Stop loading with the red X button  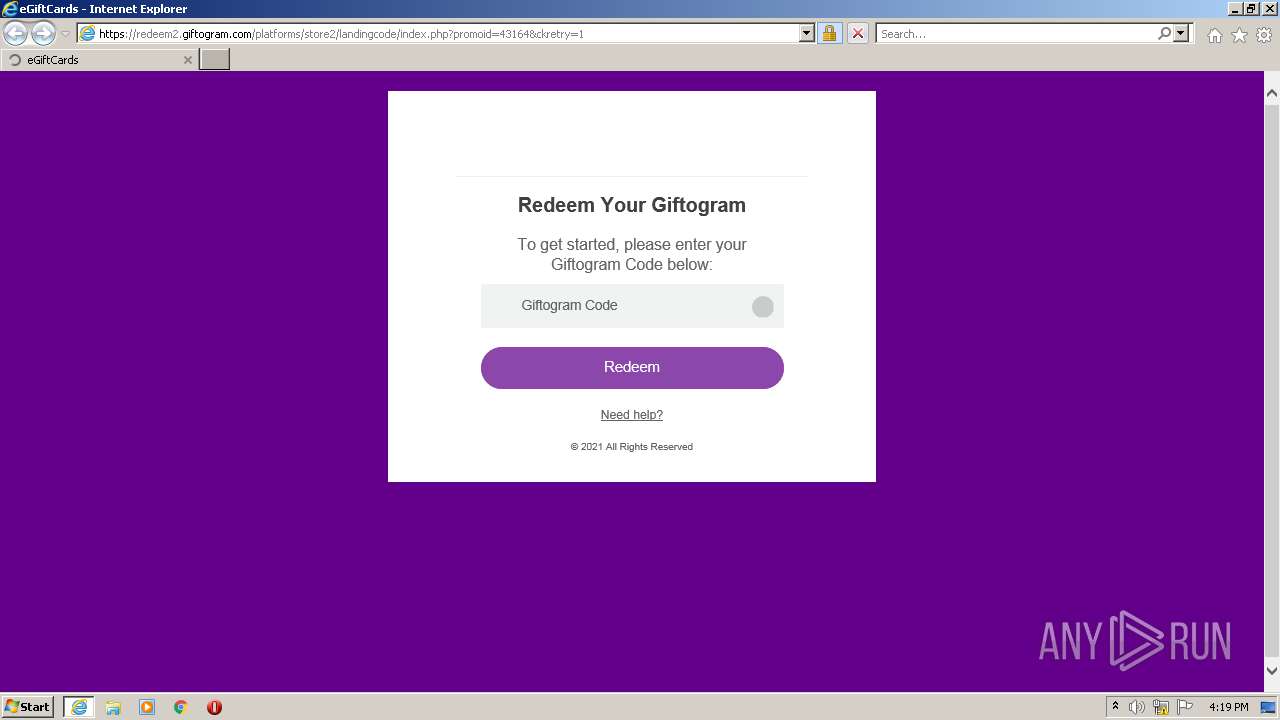pyautogui.click(x=857, y=34)
